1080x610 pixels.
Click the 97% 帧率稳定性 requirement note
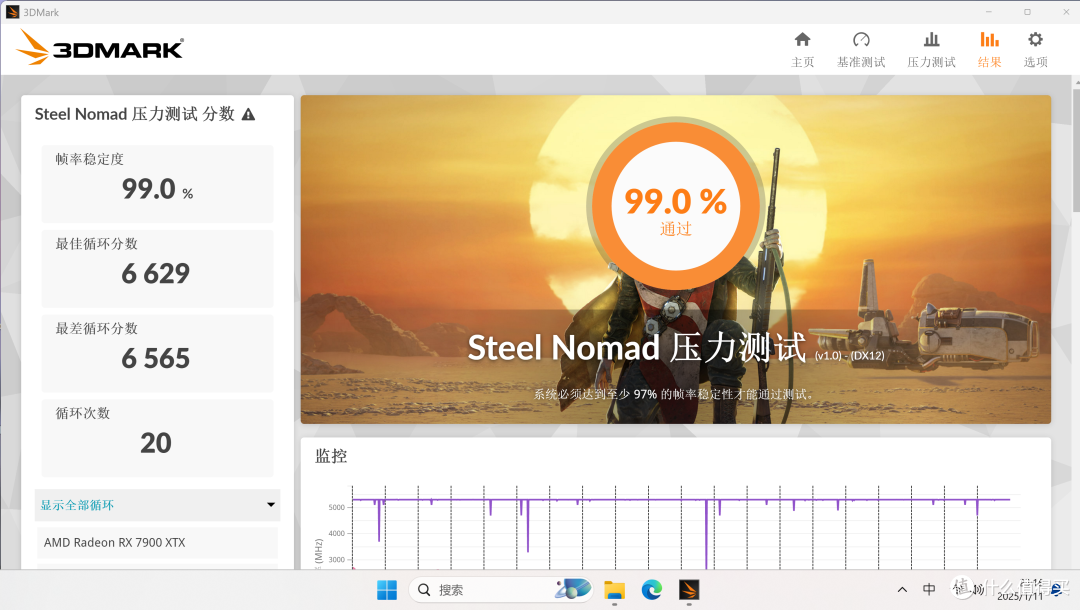[676, 395]
